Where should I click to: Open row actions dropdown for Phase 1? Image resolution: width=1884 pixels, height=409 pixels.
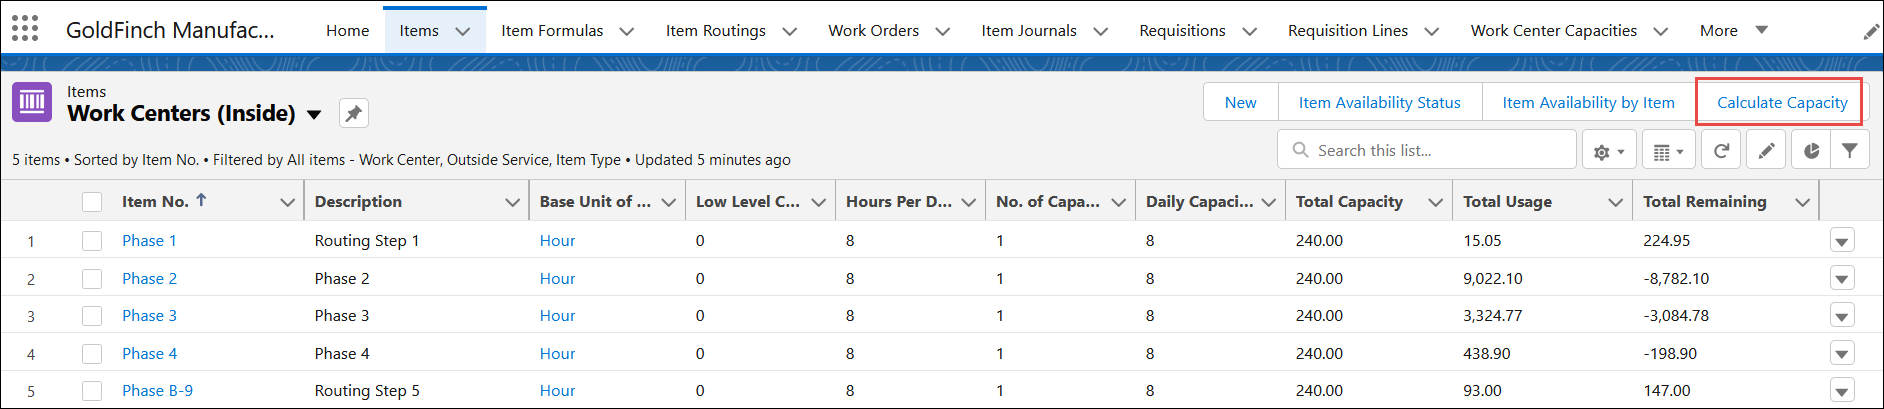[1842, 241]
